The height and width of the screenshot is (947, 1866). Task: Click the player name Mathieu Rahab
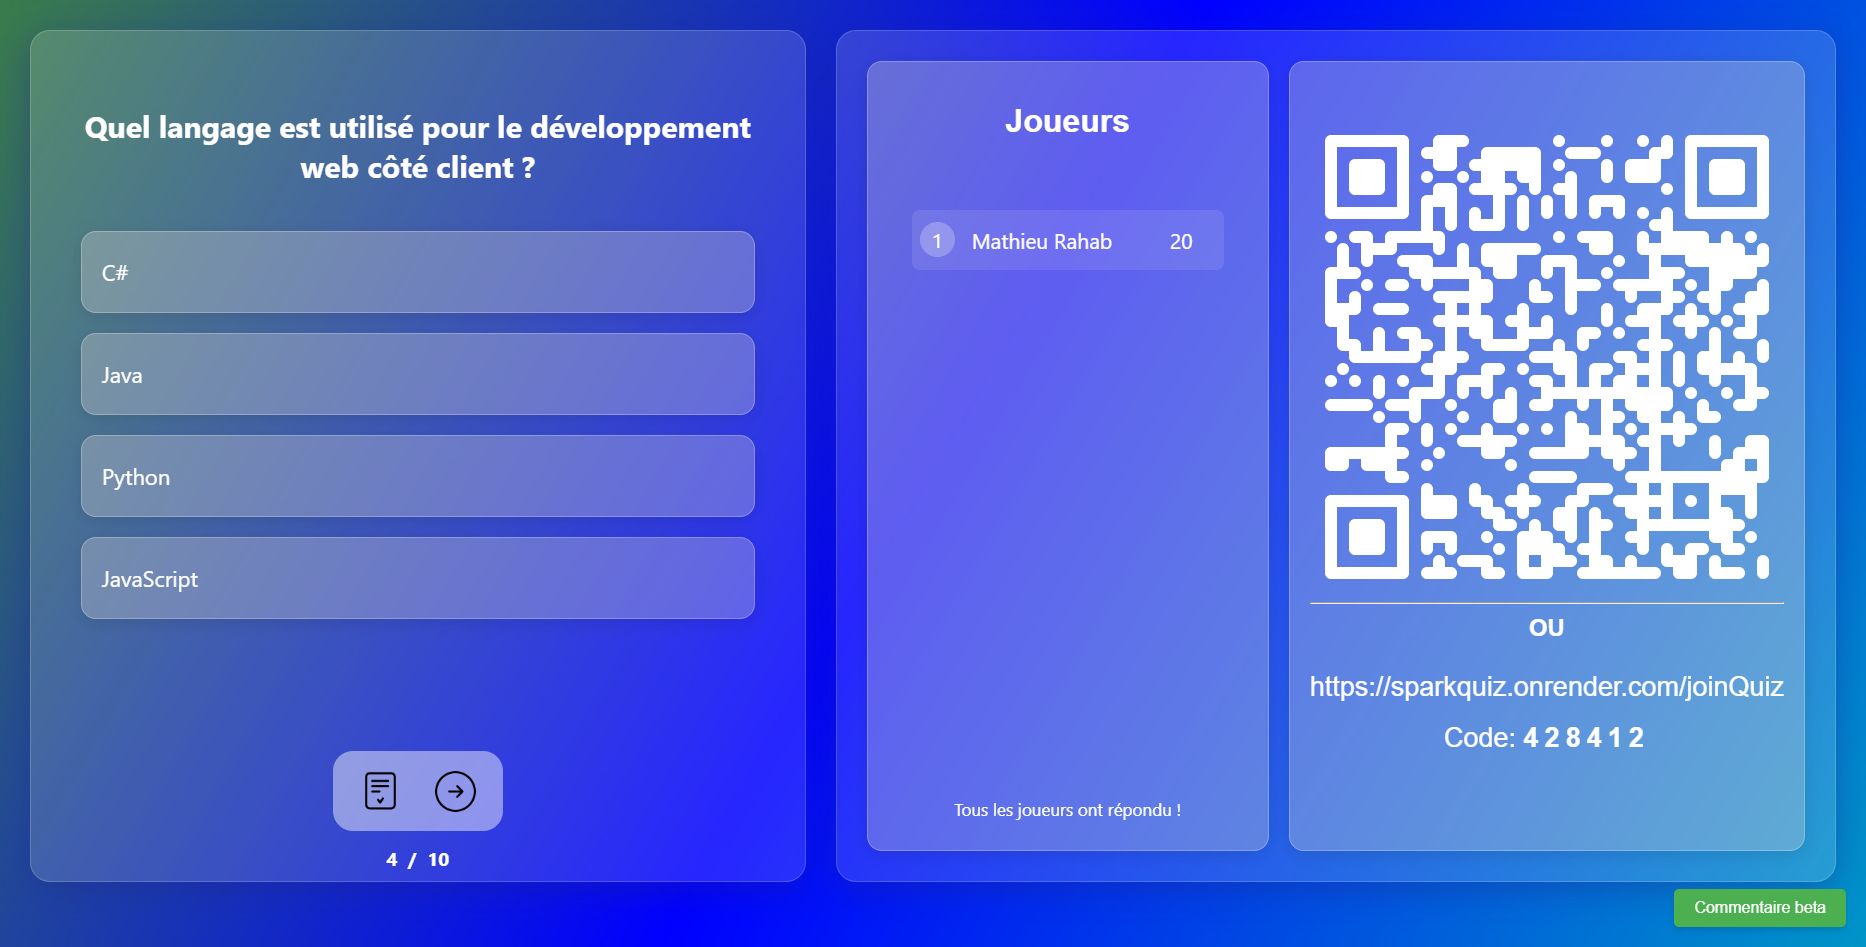point(1041,241)
